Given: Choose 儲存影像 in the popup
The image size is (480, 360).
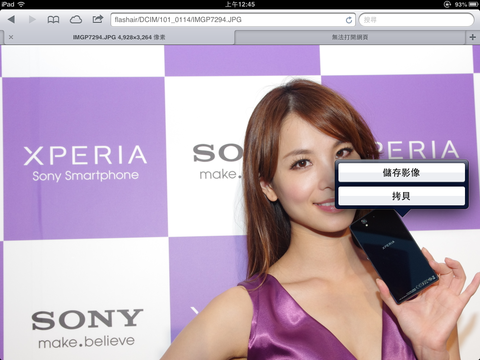Looking at the screenshot, I should pos(401,173).
